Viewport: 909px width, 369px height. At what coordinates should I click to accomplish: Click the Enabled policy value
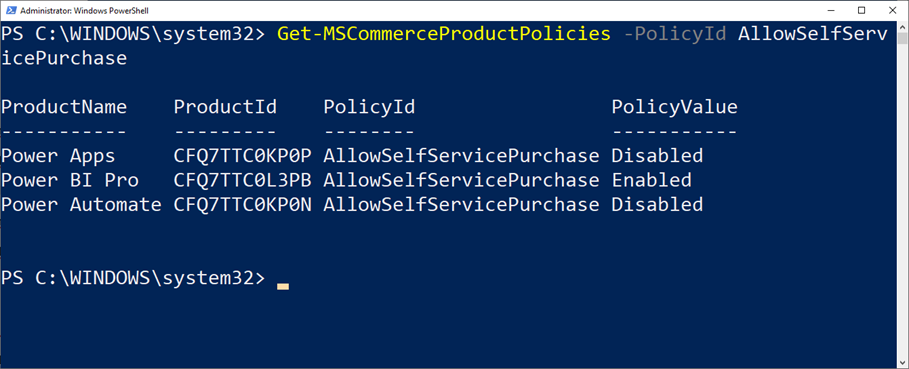coord(652,180)
